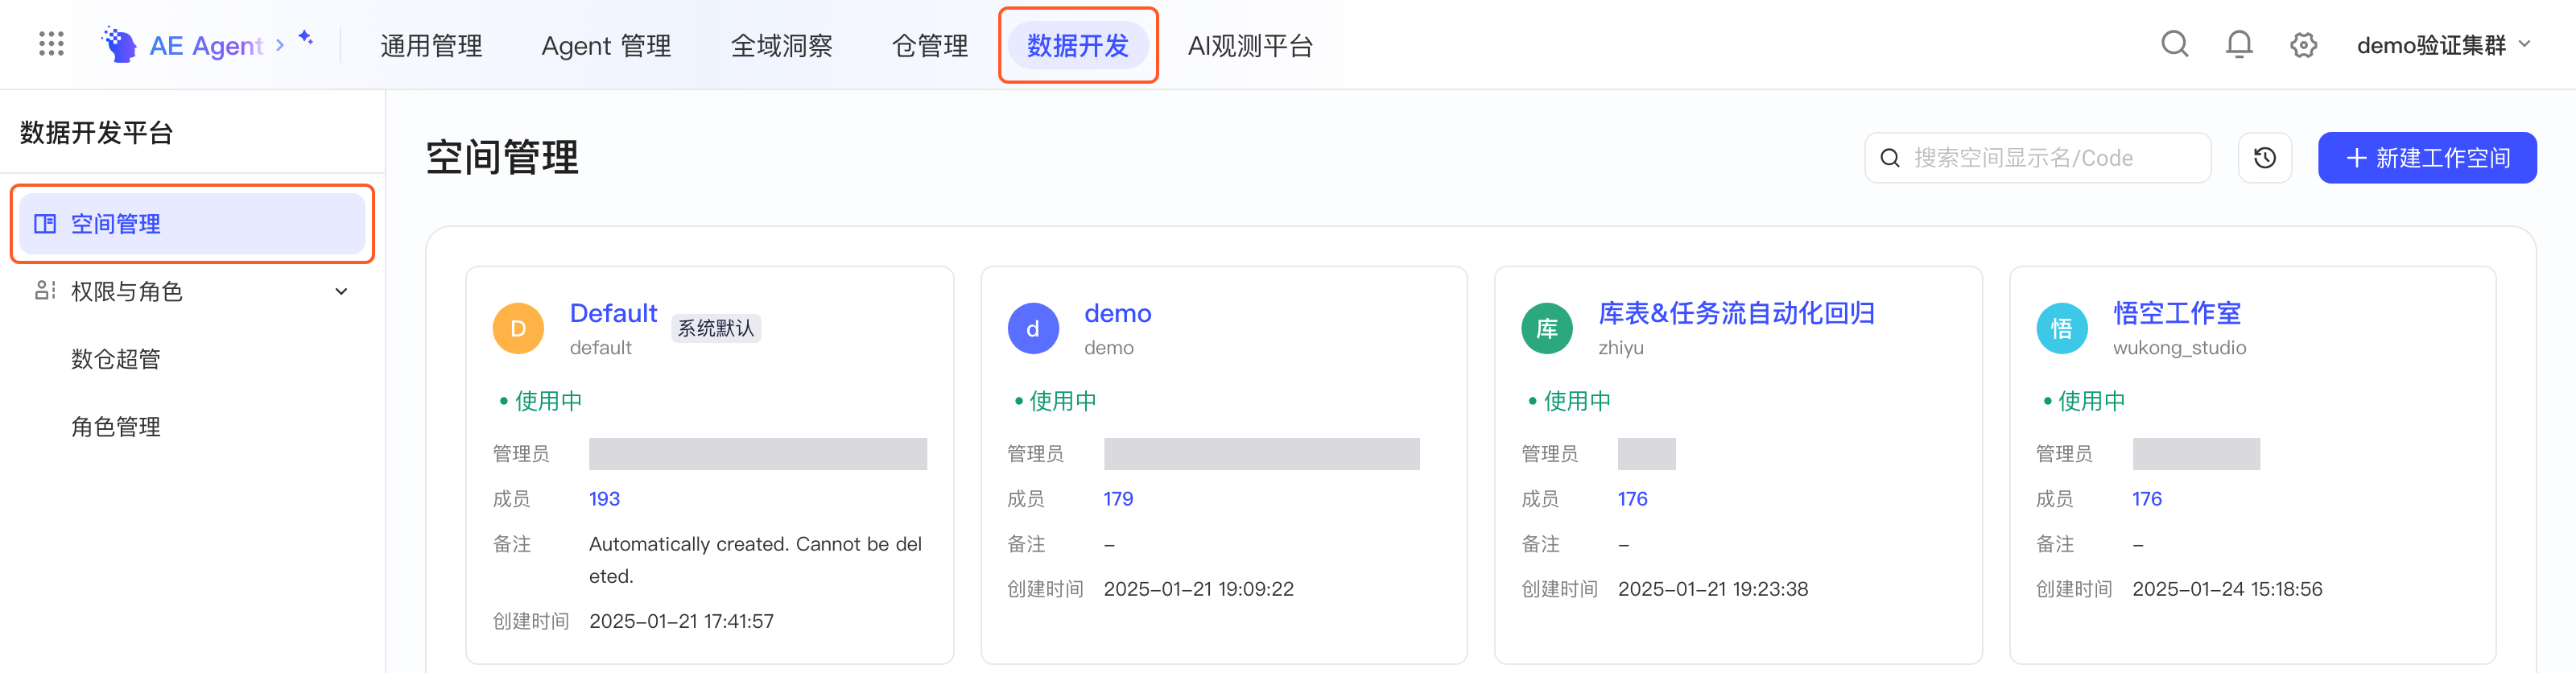Open the Default workspace link

coord(613,313)
